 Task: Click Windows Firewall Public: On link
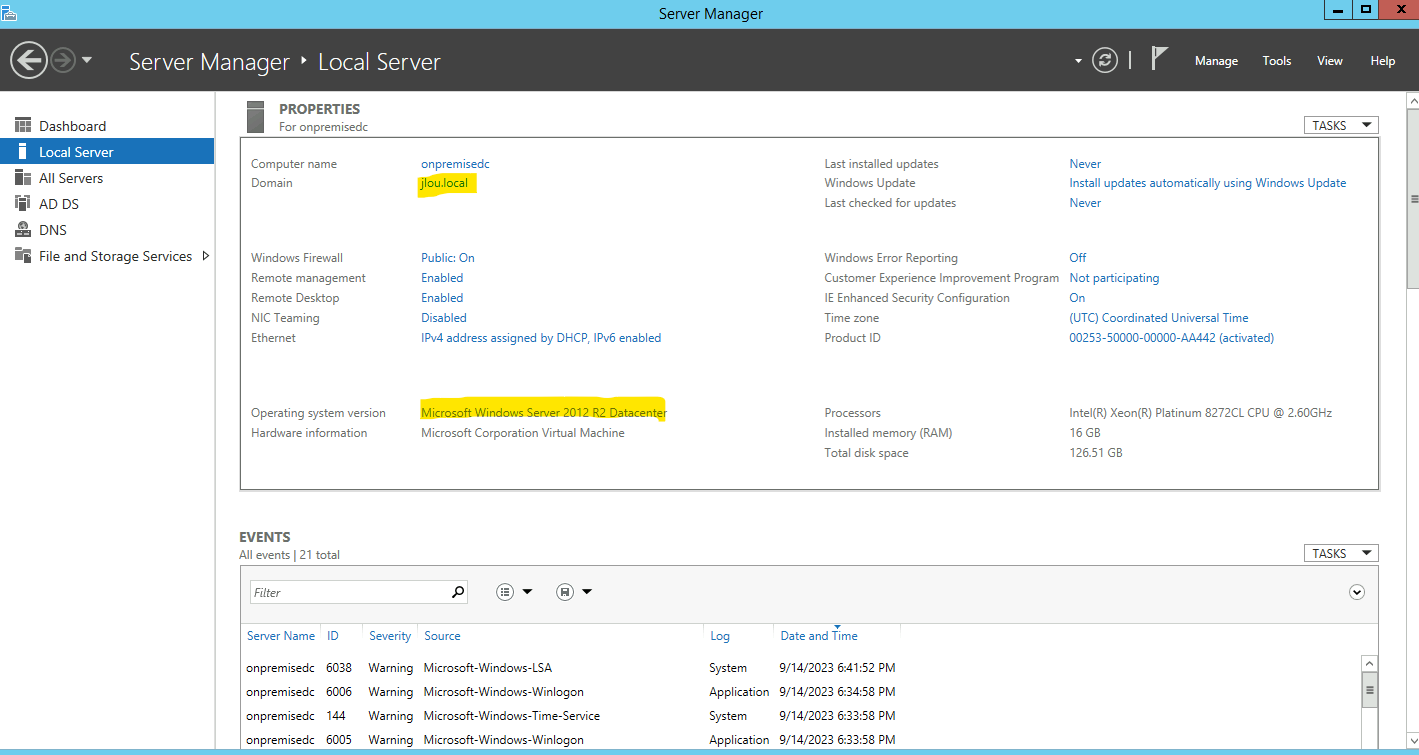(x=448, y=258)
